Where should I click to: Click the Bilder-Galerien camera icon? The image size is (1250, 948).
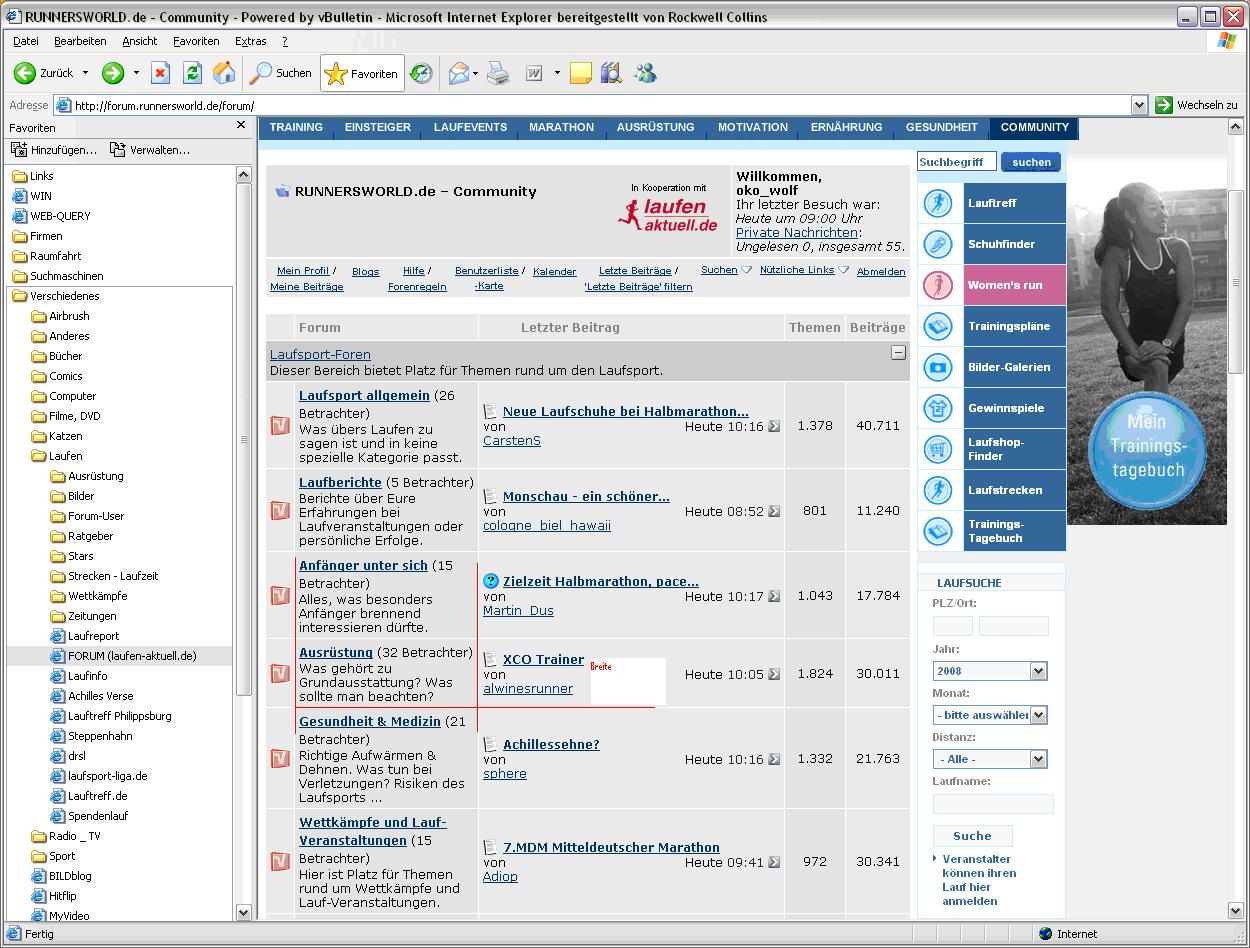click(938, 367)
